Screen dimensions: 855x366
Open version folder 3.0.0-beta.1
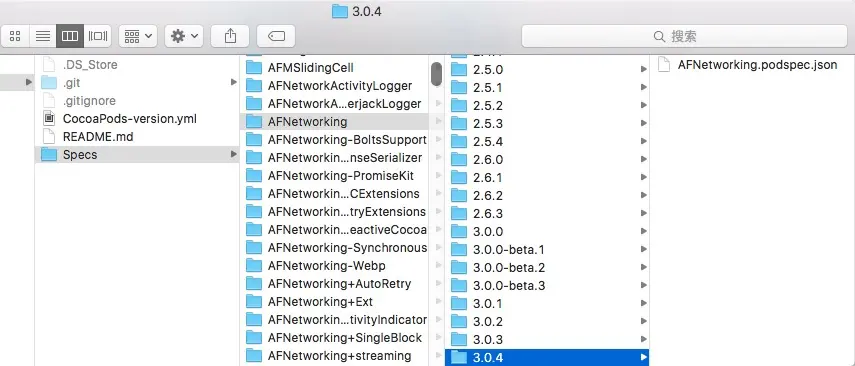547,250
